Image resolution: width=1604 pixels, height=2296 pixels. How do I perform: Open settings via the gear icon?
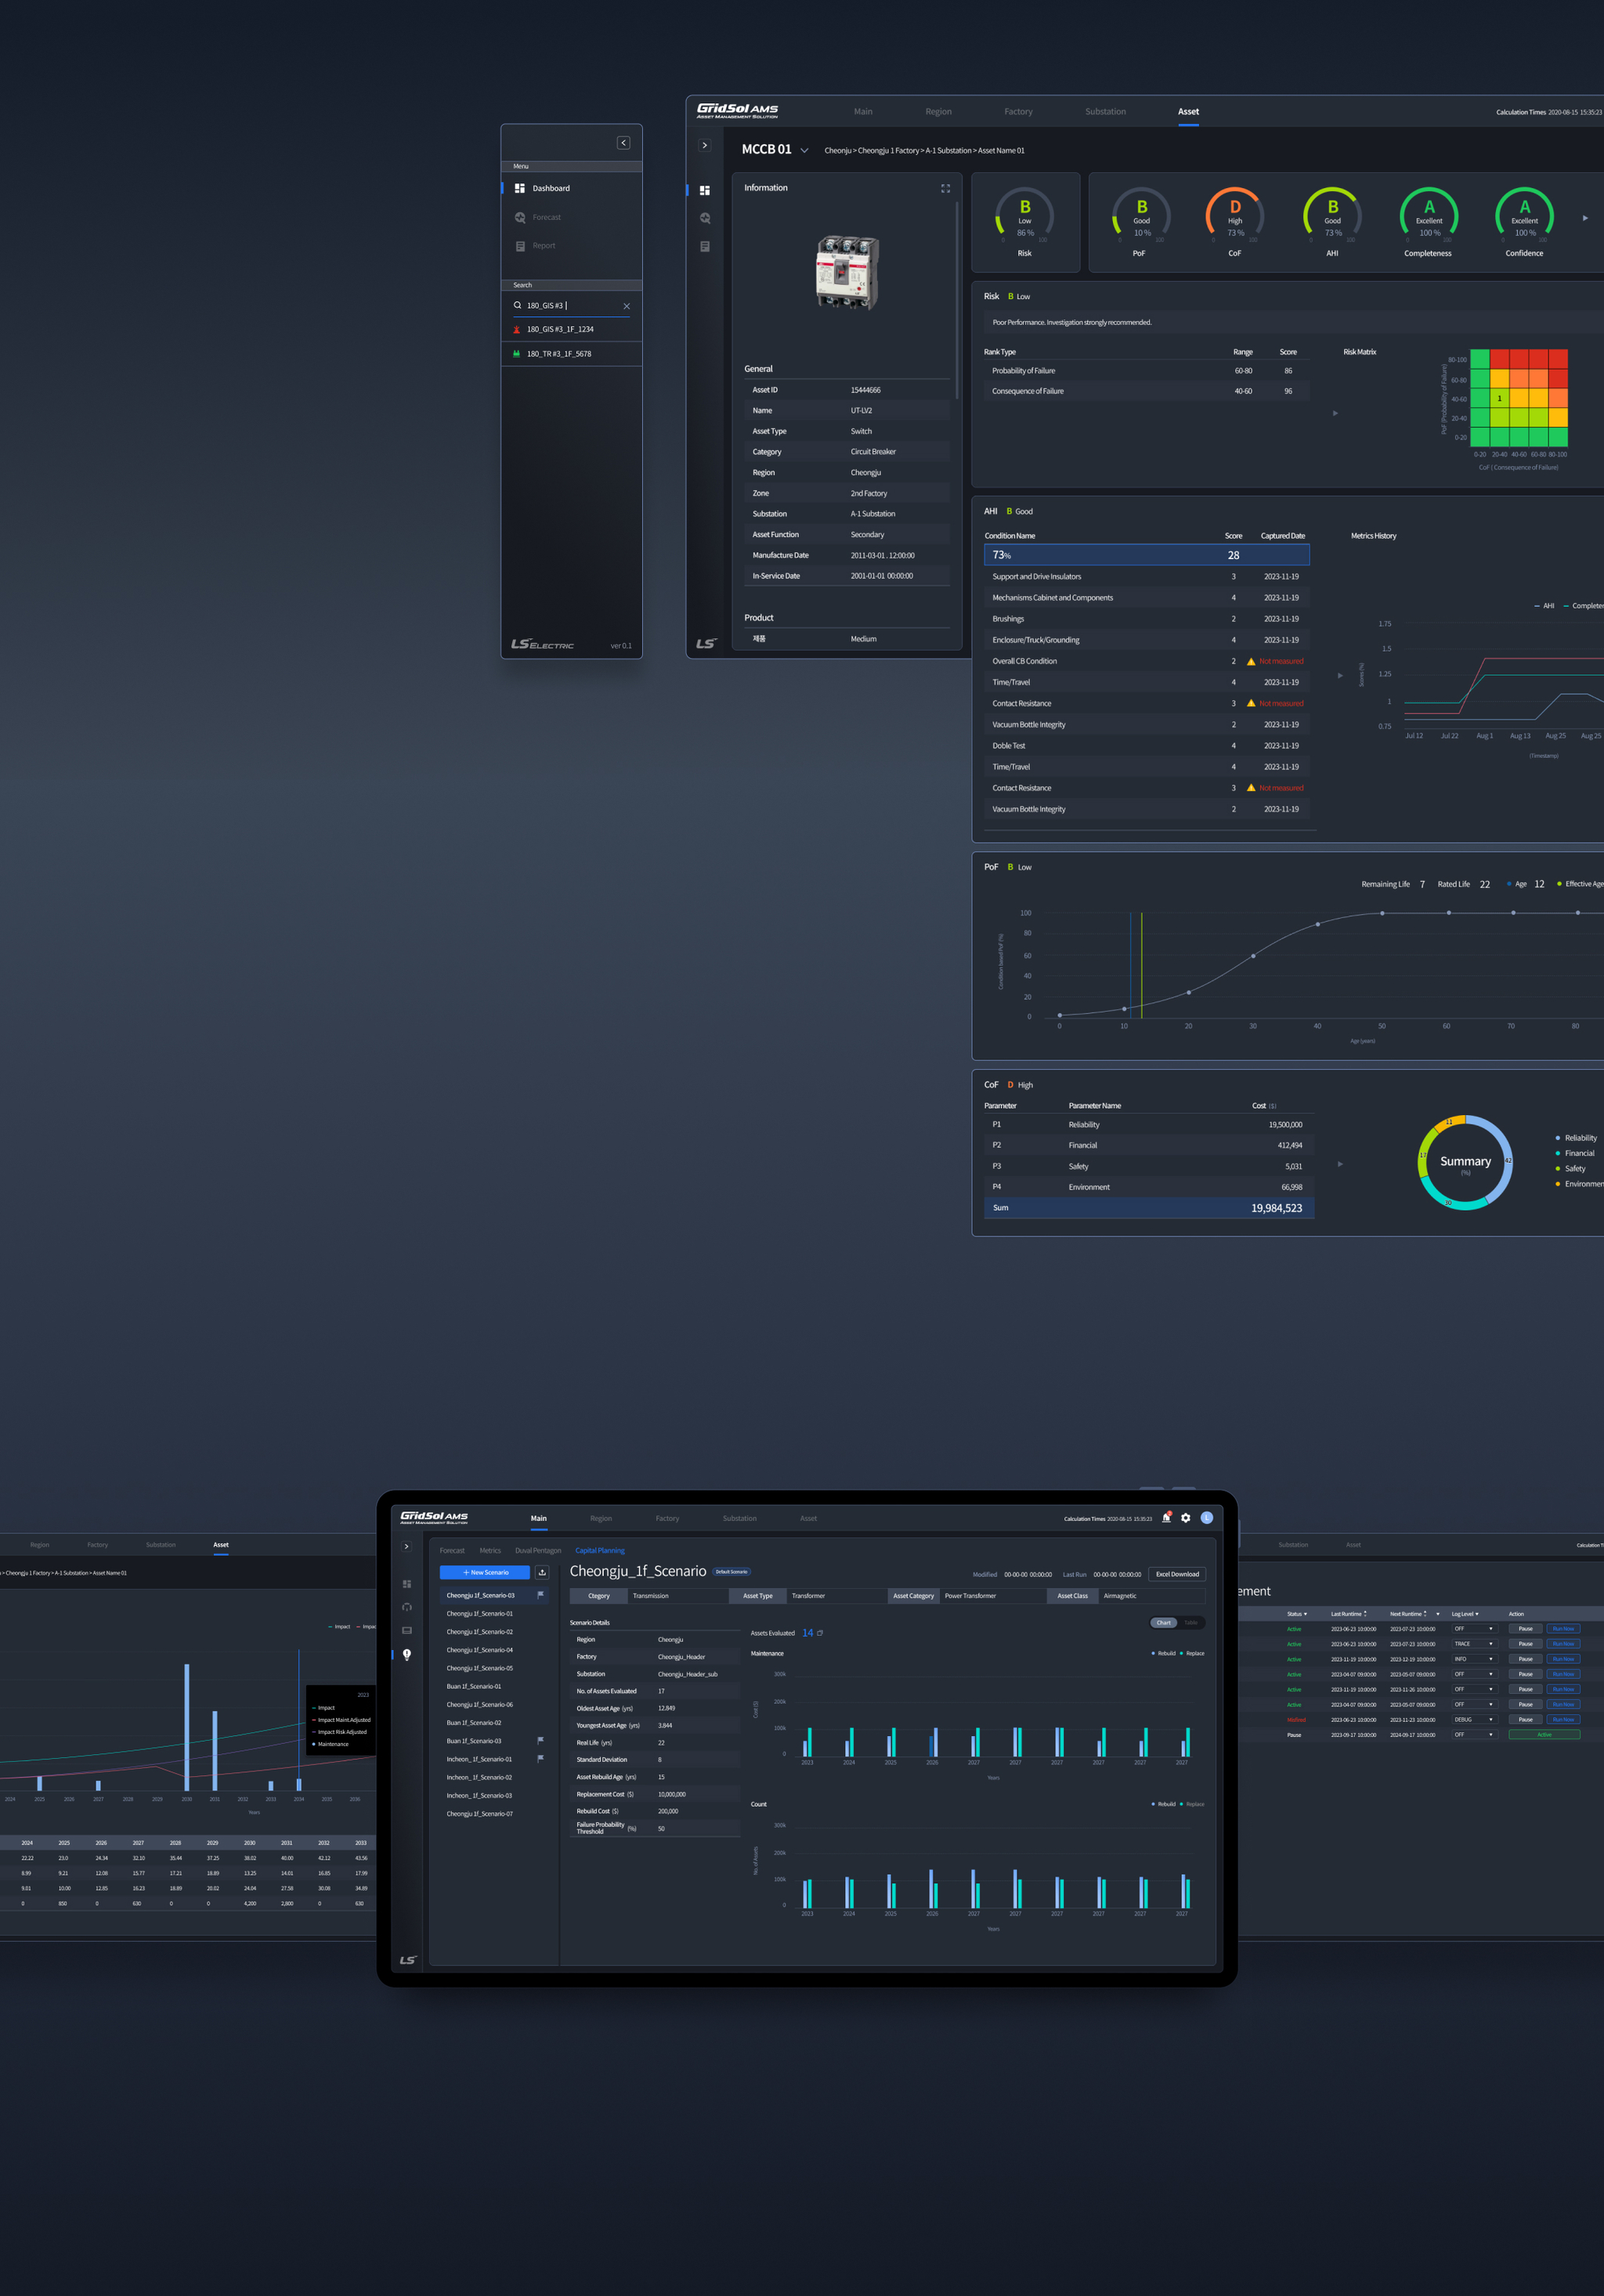pos(1186,1518)
